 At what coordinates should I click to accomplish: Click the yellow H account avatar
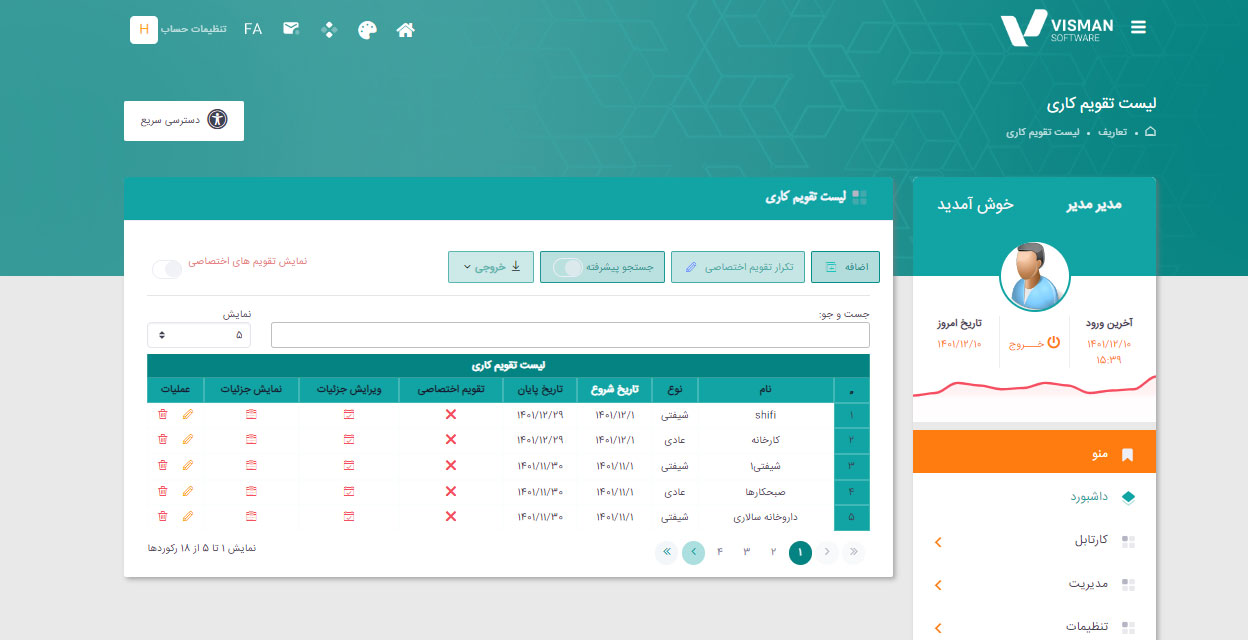(x=144, y=29)
